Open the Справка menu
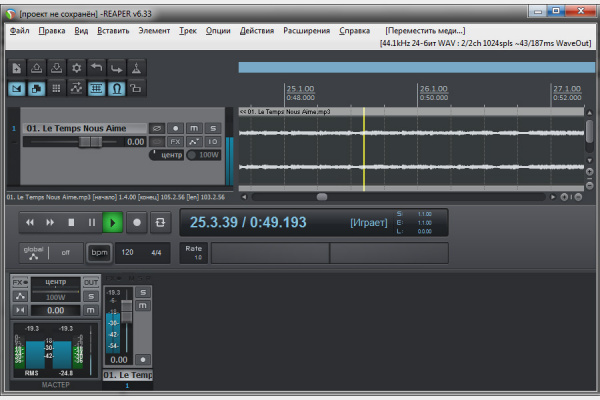 click(x=354, y=31)
